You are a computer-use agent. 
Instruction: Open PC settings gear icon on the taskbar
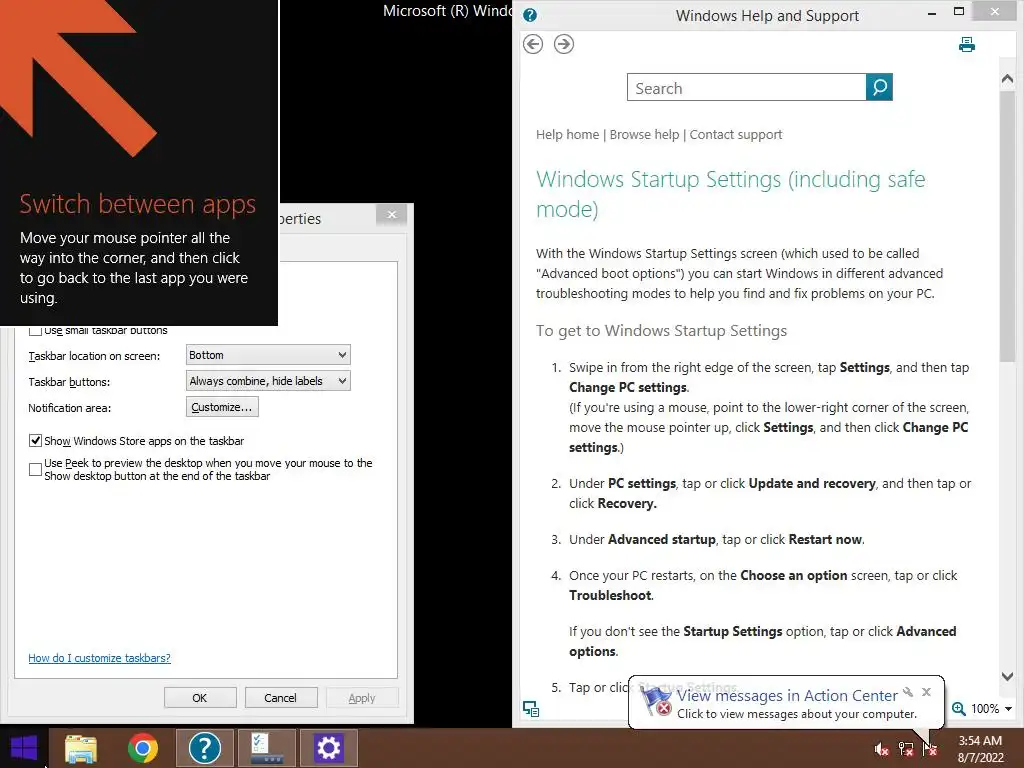coord(328,748)
